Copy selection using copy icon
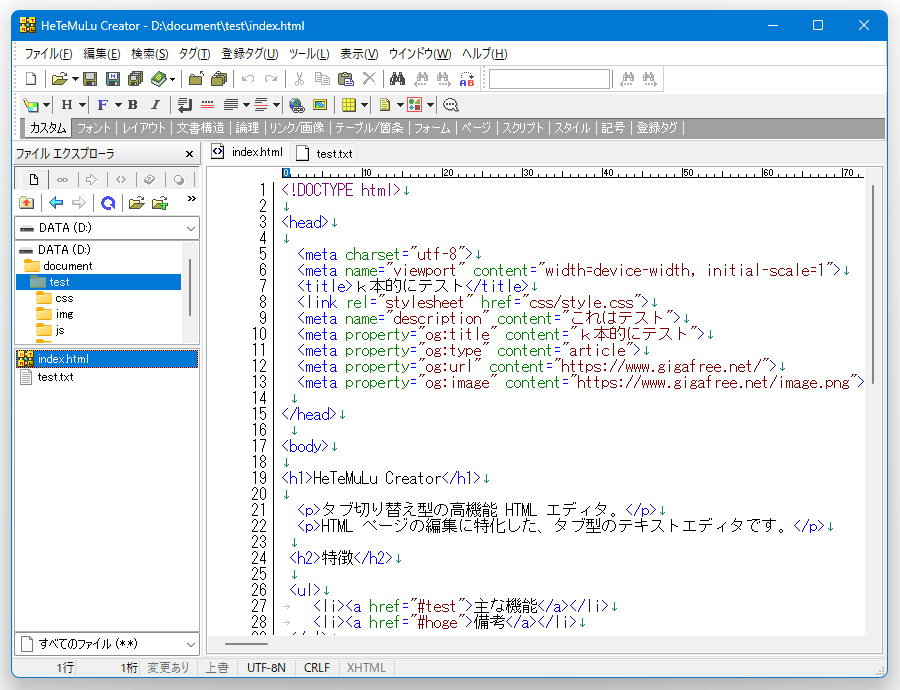 [322, 79]
